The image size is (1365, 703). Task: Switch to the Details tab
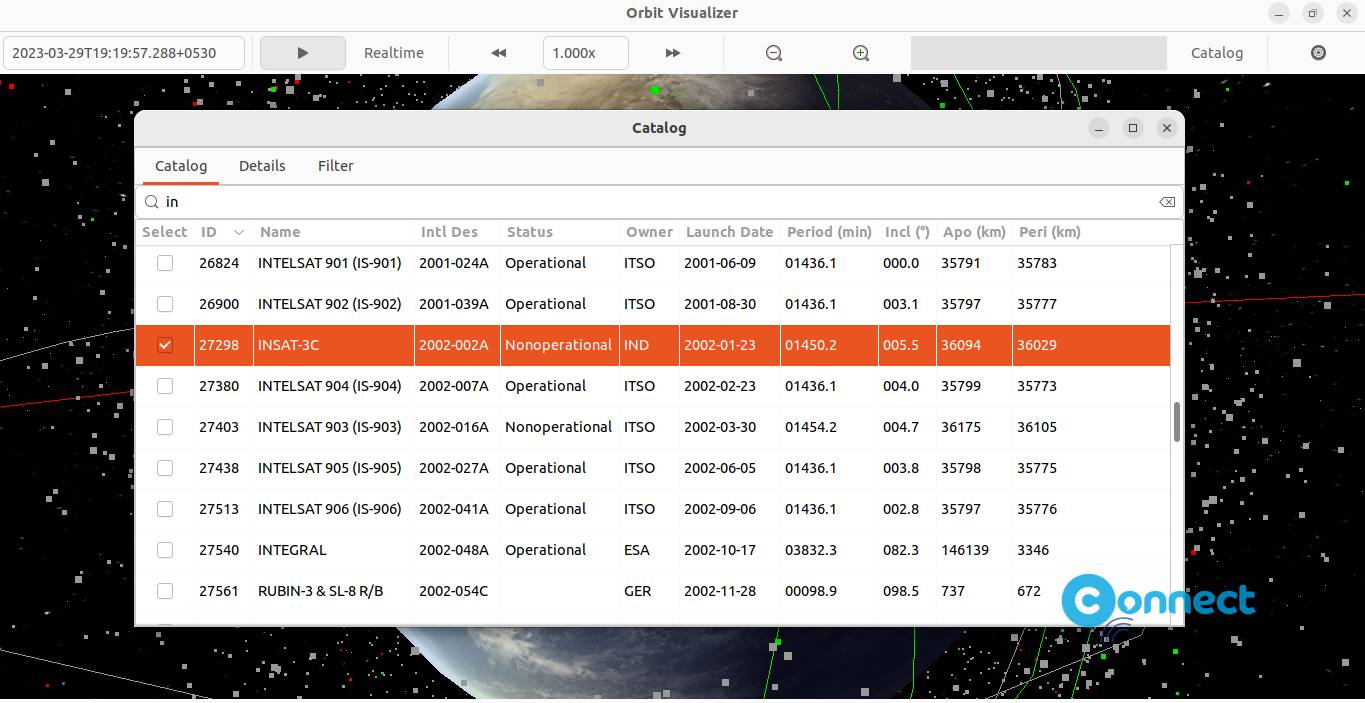tap(262, 166)
